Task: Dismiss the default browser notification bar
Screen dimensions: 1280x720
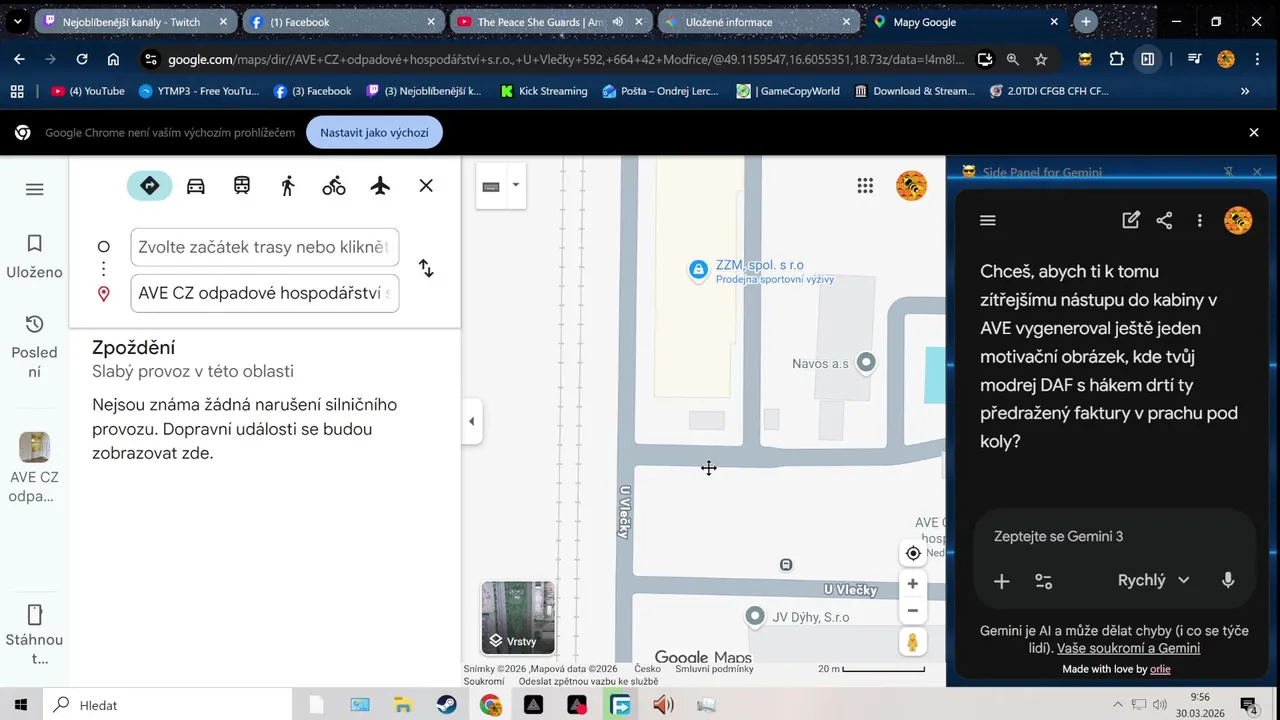Action: (1254, 132)
